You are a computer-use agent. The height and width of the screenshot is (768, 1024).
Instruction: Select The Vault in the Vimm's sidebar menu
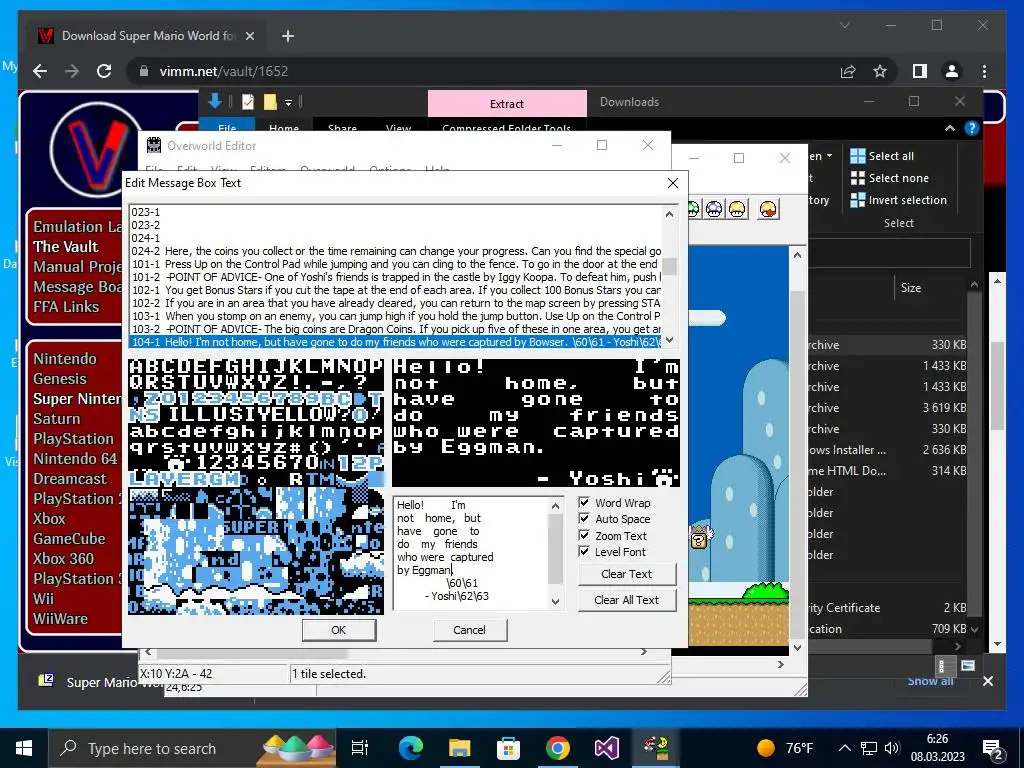click(x=66, y=247)
